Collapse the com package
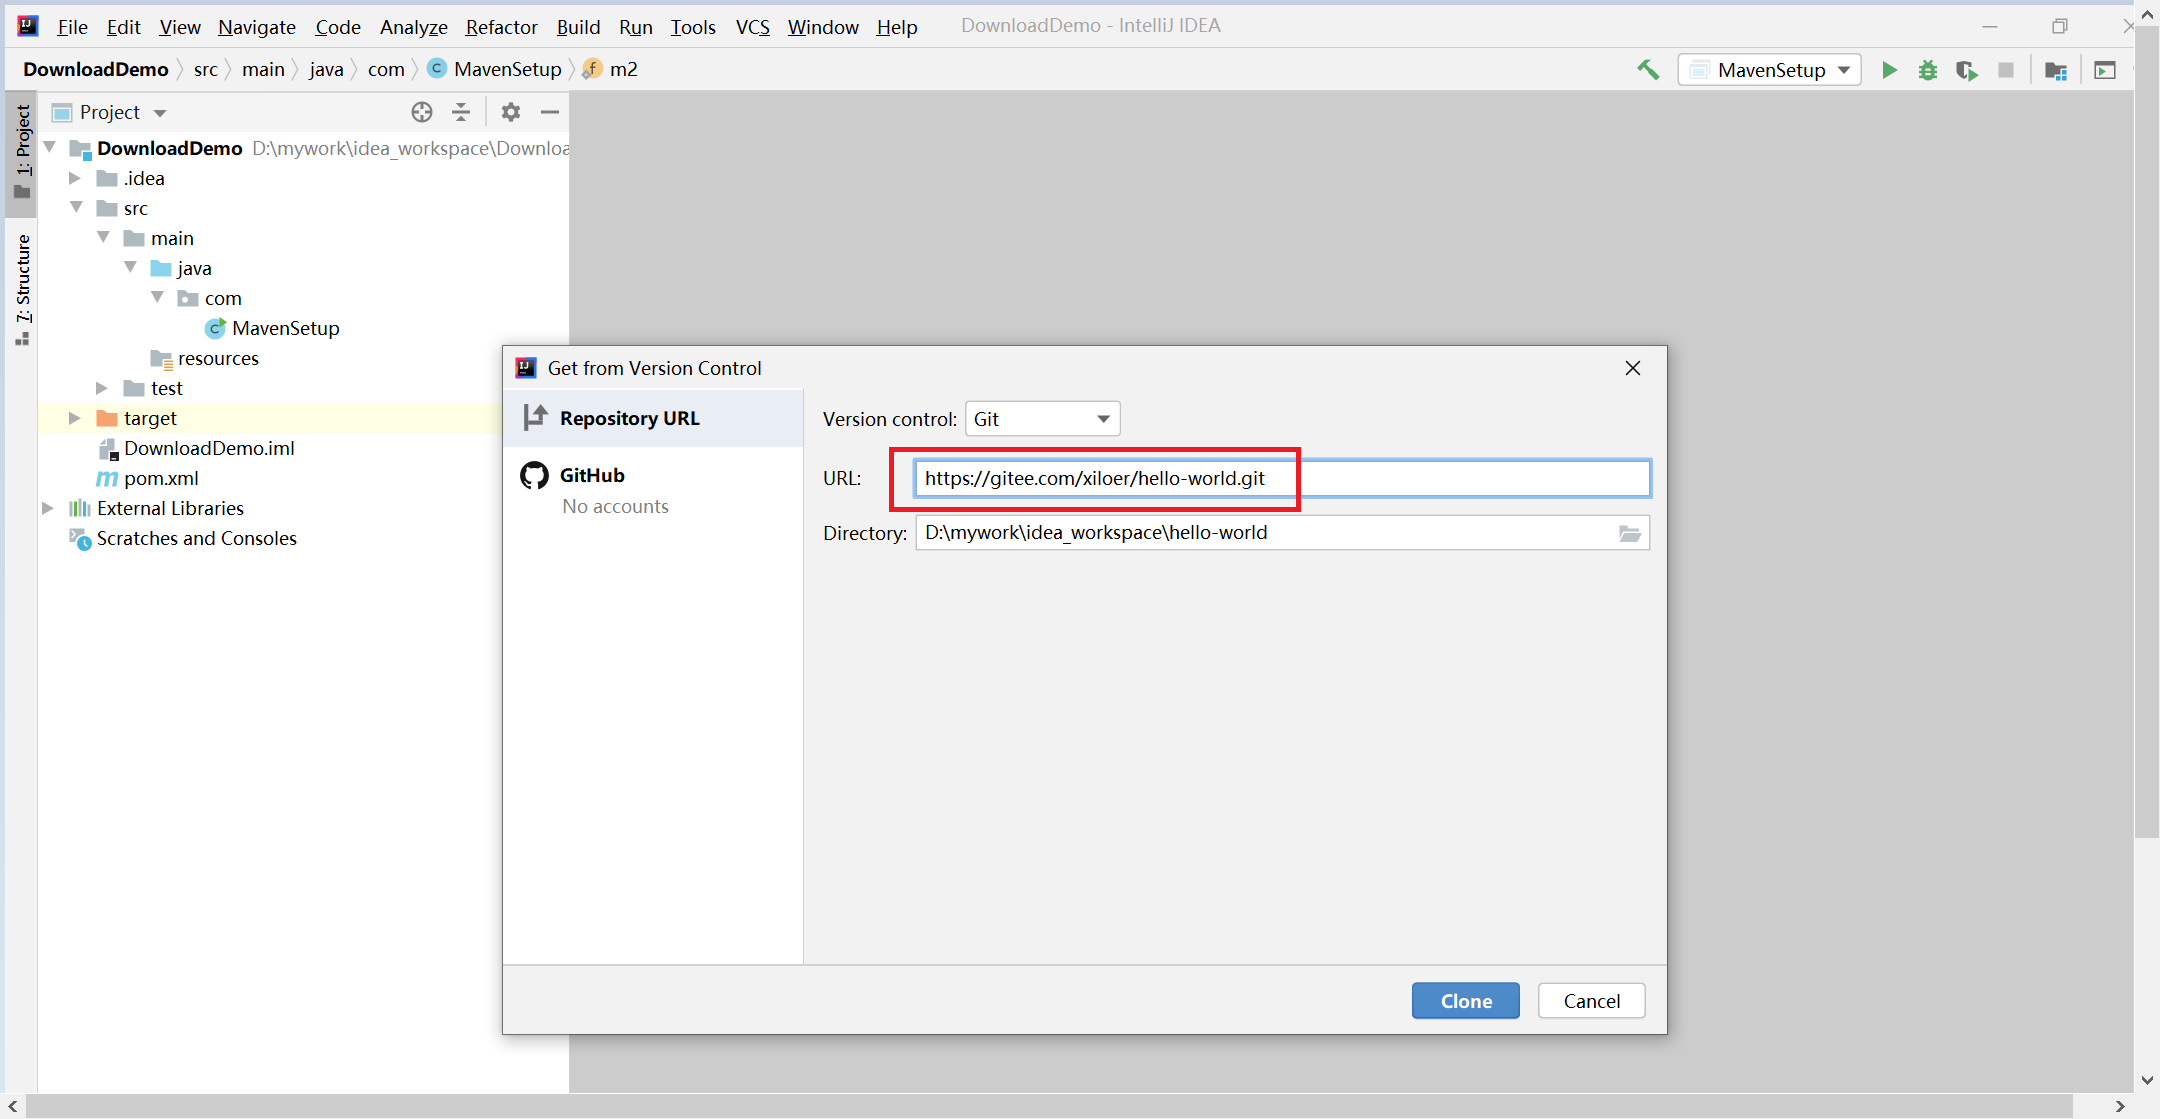Screen dimensions: 2160x1119 click(157, 298)
